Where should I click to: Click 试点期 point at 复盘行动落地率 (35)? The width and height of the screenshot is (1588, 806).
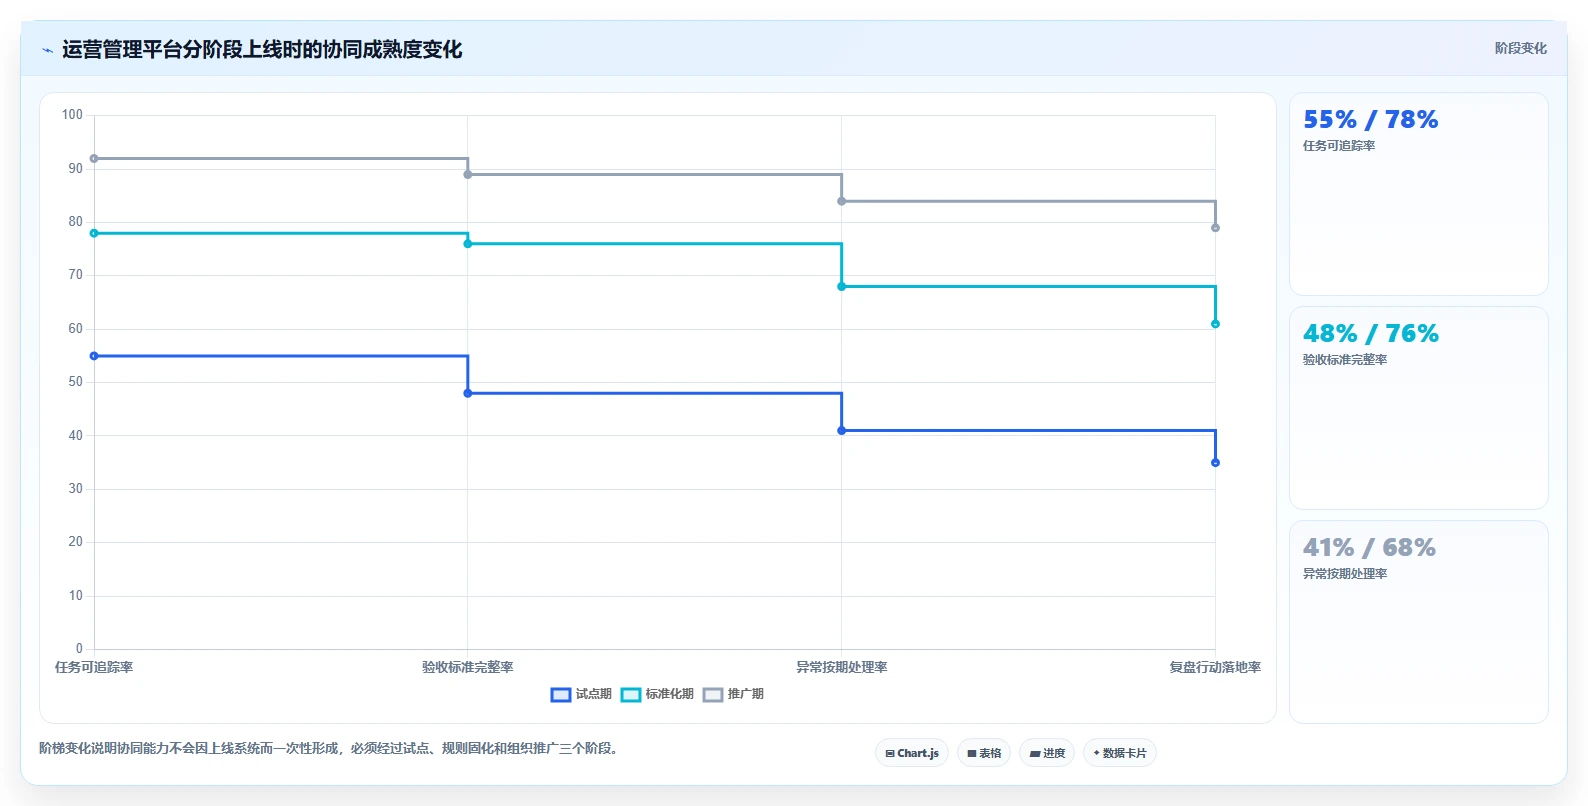click(1215, 463)
